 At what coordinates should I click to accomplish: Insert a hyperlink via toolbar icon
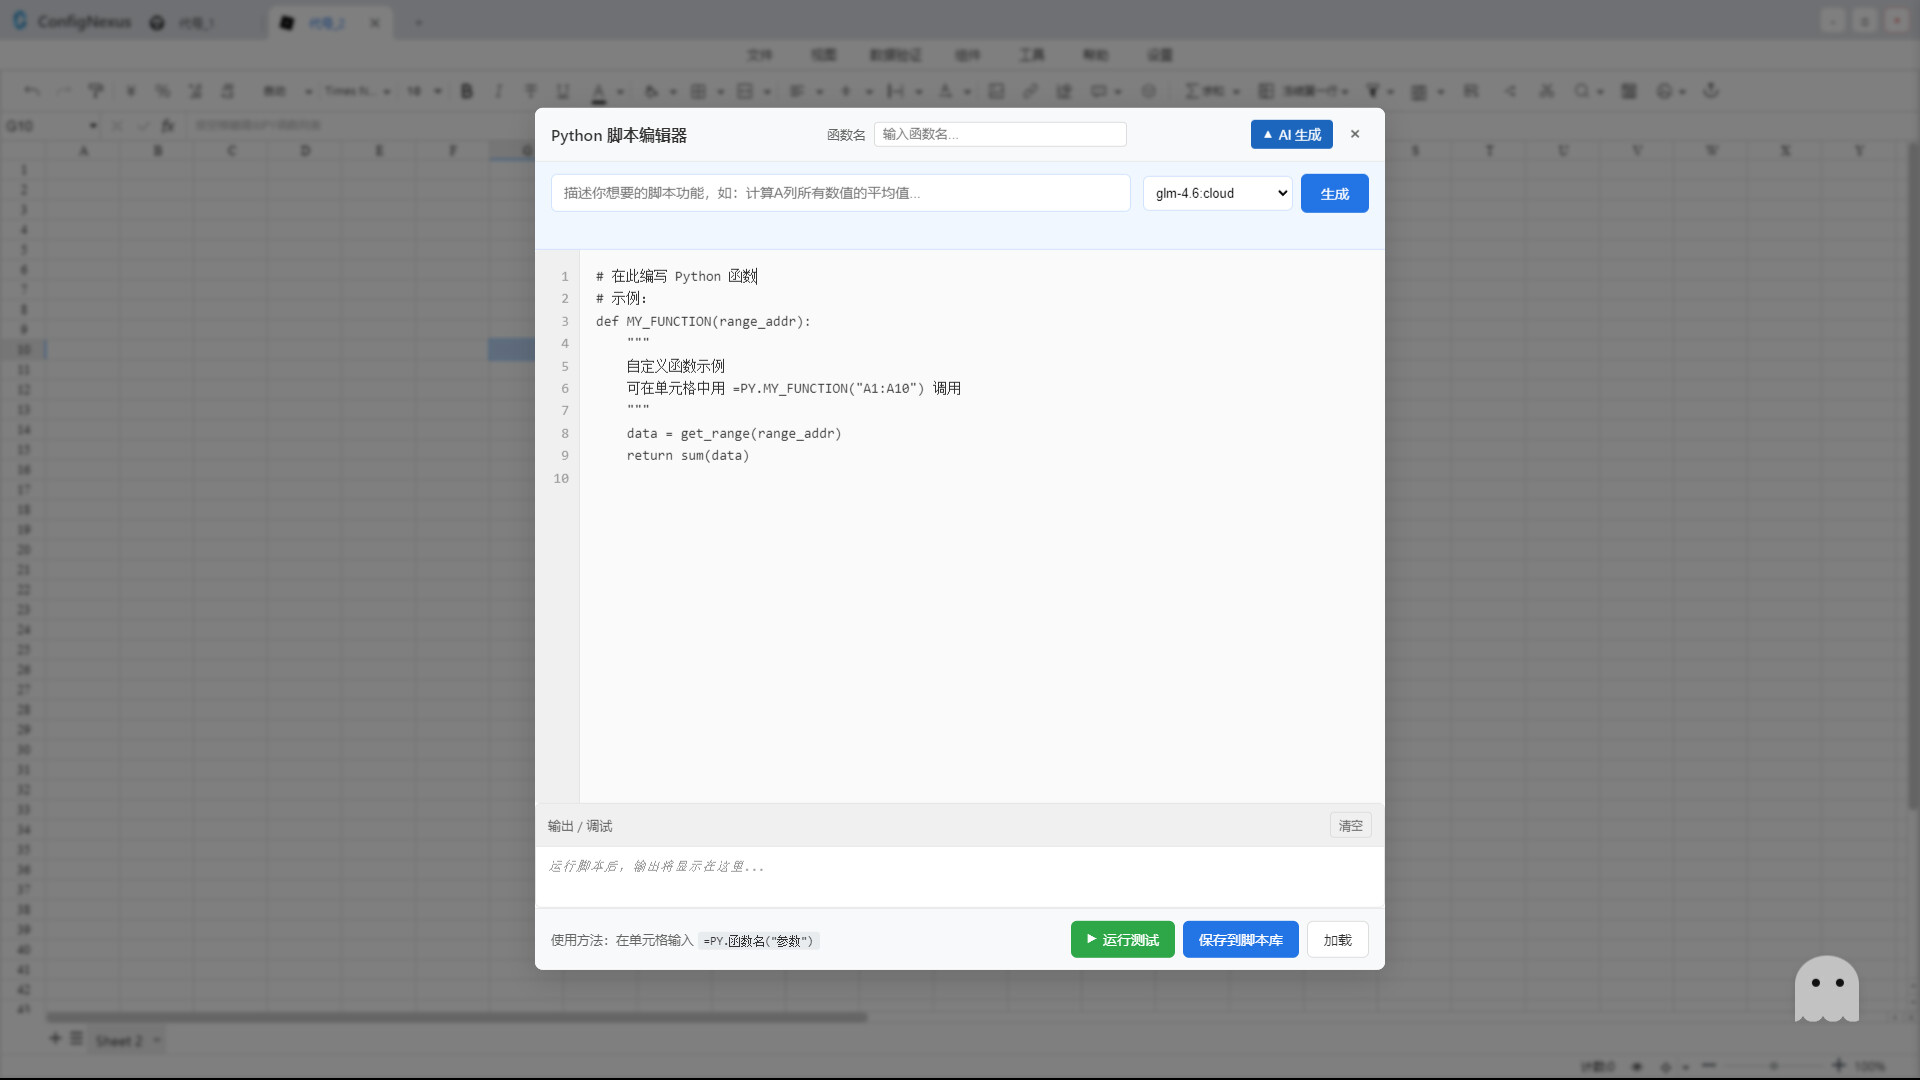click(1030, 90)
